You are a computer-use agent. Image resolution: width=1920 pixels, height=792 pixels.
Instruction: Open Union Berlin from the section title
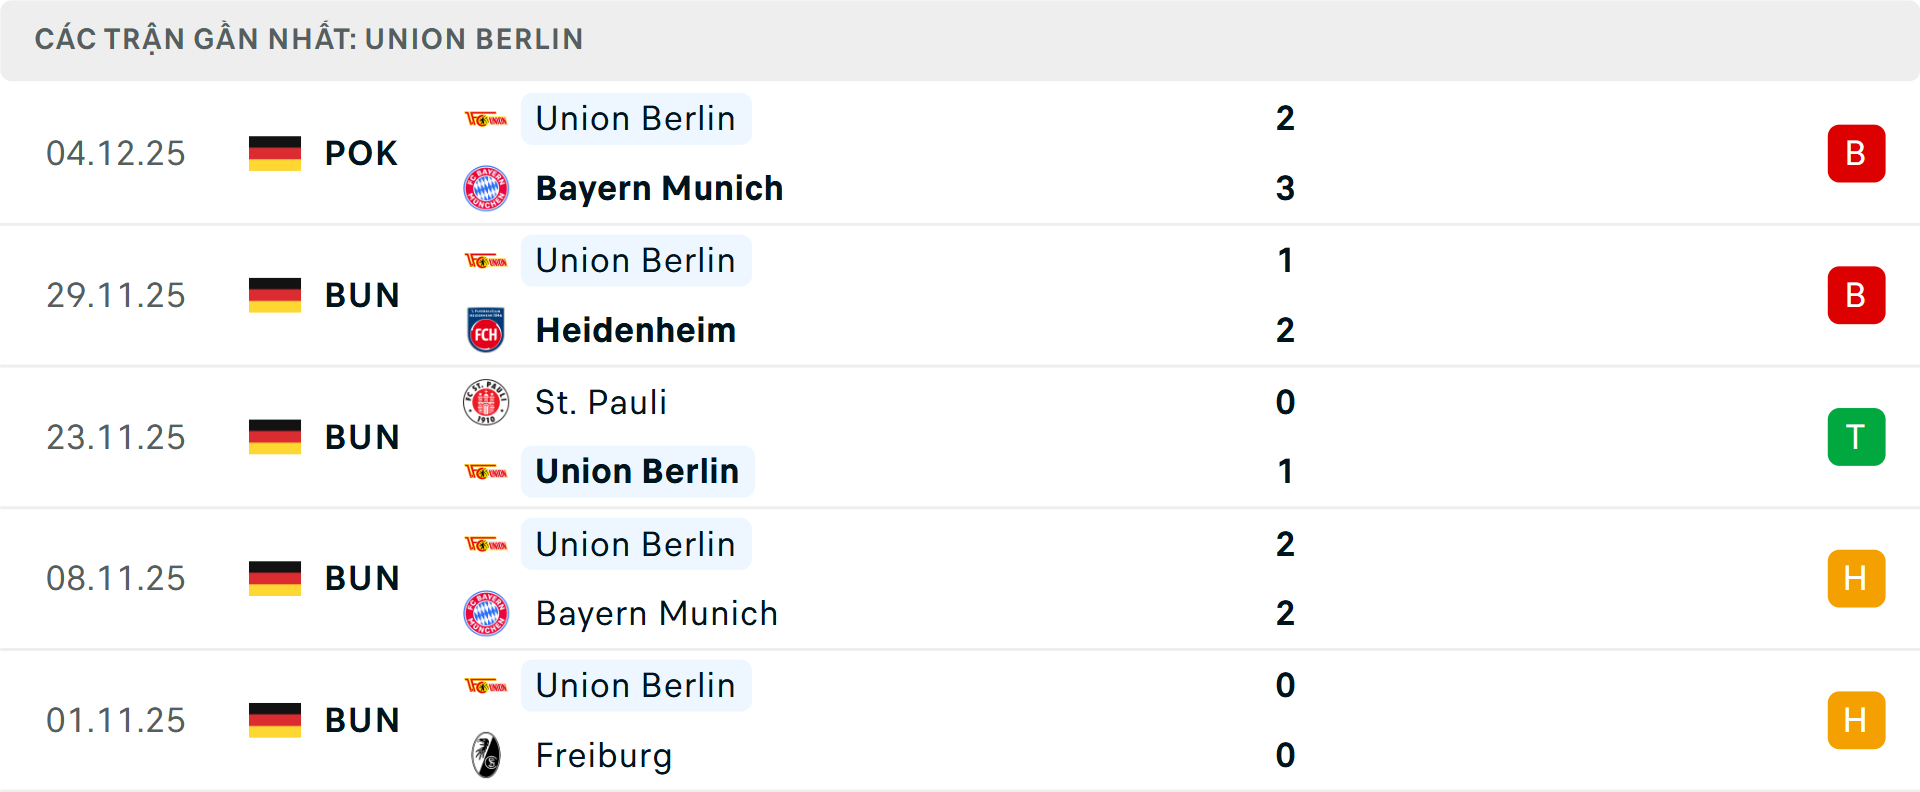[474, 39]
